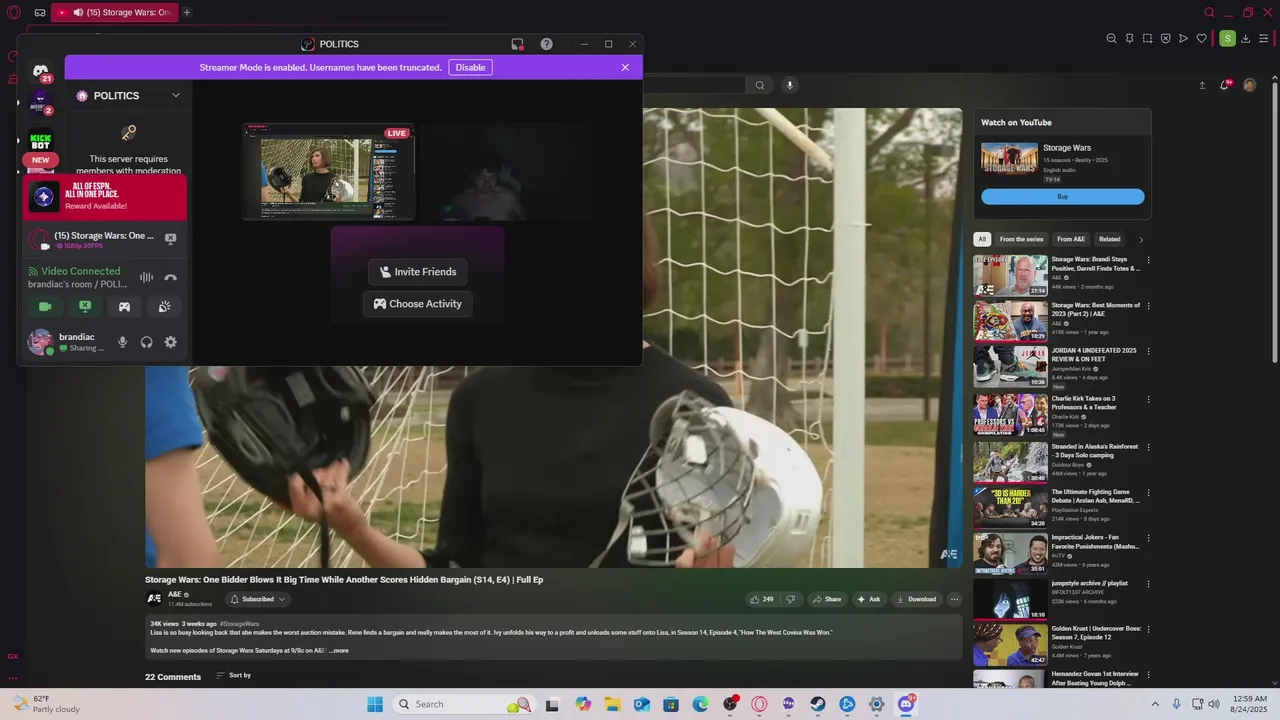This screenshot has width=1280, height=720.
Task: Open the brandiac user avatar
Action: 40,342
